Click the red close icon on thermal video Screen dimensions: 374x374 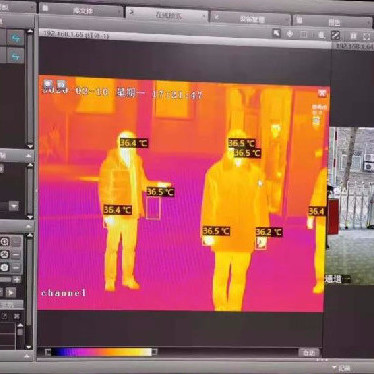pos(322,93)
